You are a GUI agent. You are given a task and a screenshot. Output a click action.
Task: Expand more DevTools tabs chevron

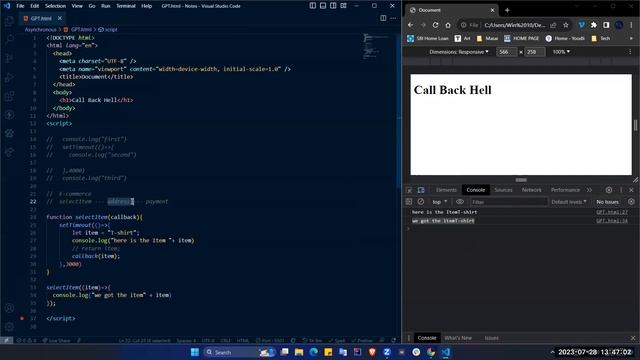click(x=589, y=190)
